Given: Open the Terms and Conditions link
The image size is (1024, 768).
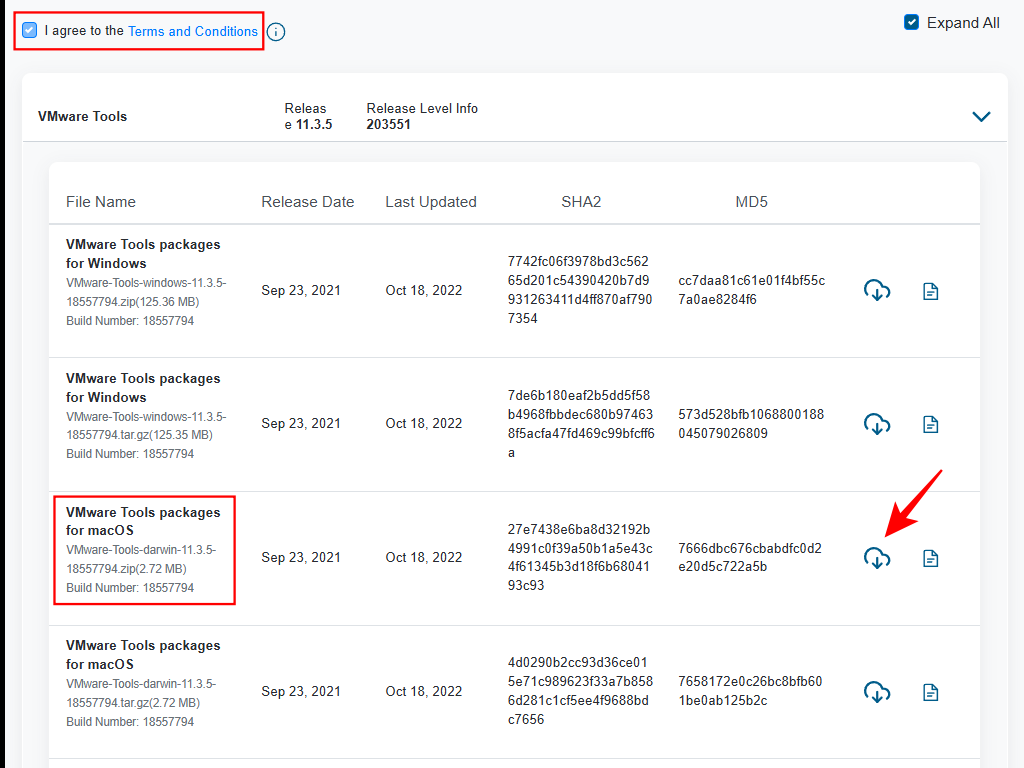Looking at the screenshot, I should coord(192,31).
